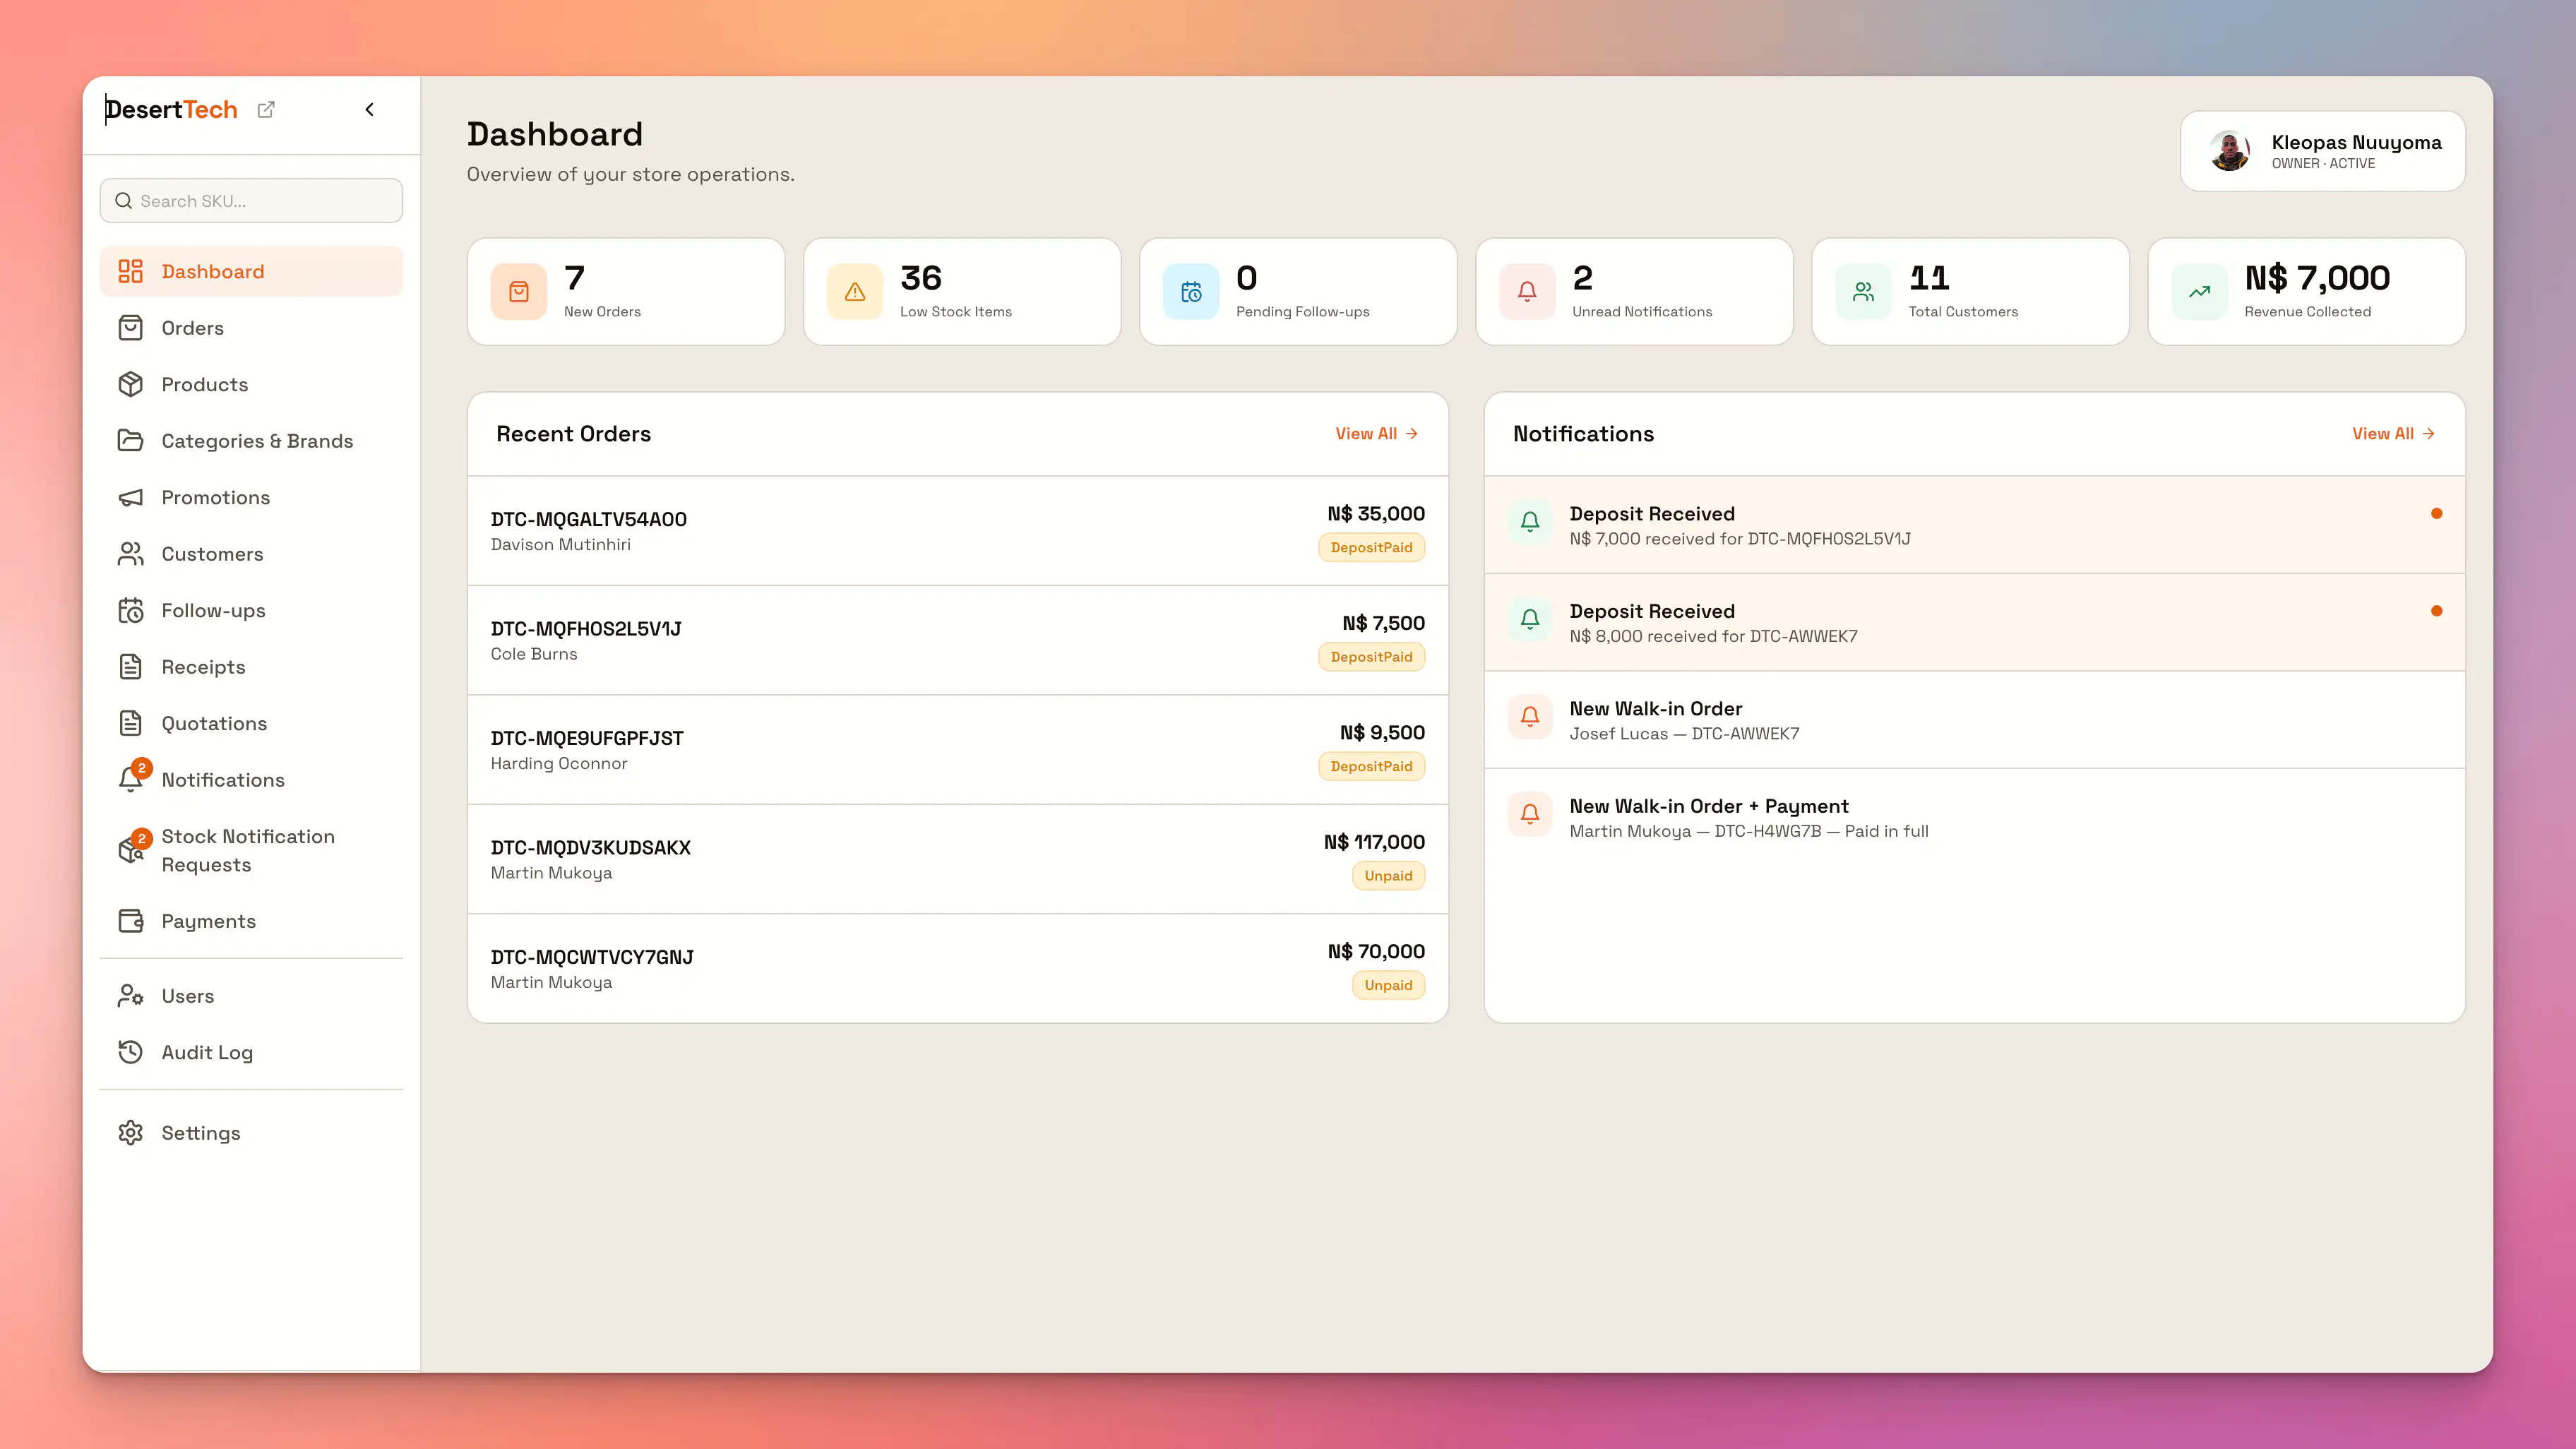Click the Payments wallet icon
Screen dimensions: 2576x1449
[x=130, y=921]
